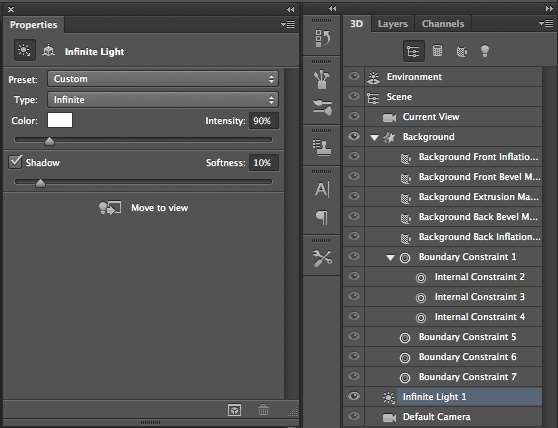558x428 pixels.
Task: Switch to the Layers tab
Action: coord(393,24)
